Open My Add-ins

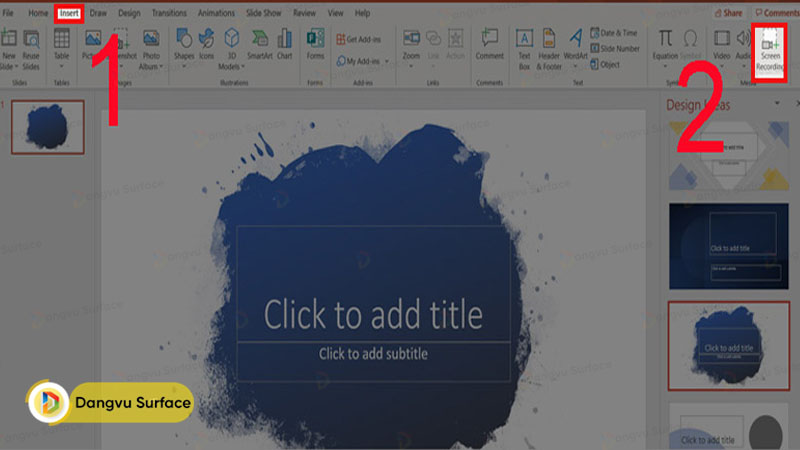pyautogui.click(x=358, y=61)
